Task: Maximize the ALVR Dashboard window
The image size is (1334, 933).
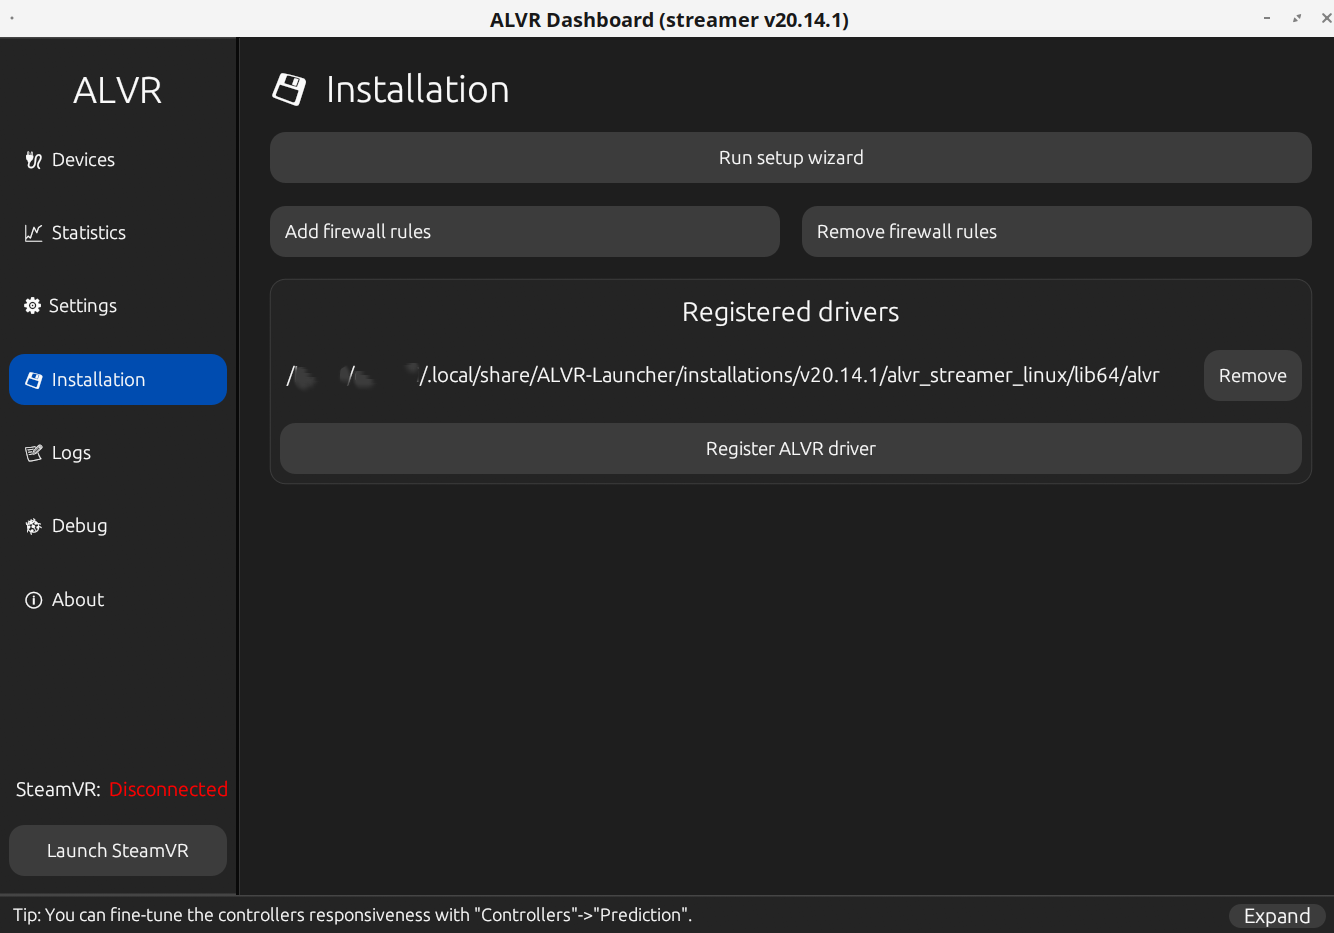Action: click(1297, 18)
